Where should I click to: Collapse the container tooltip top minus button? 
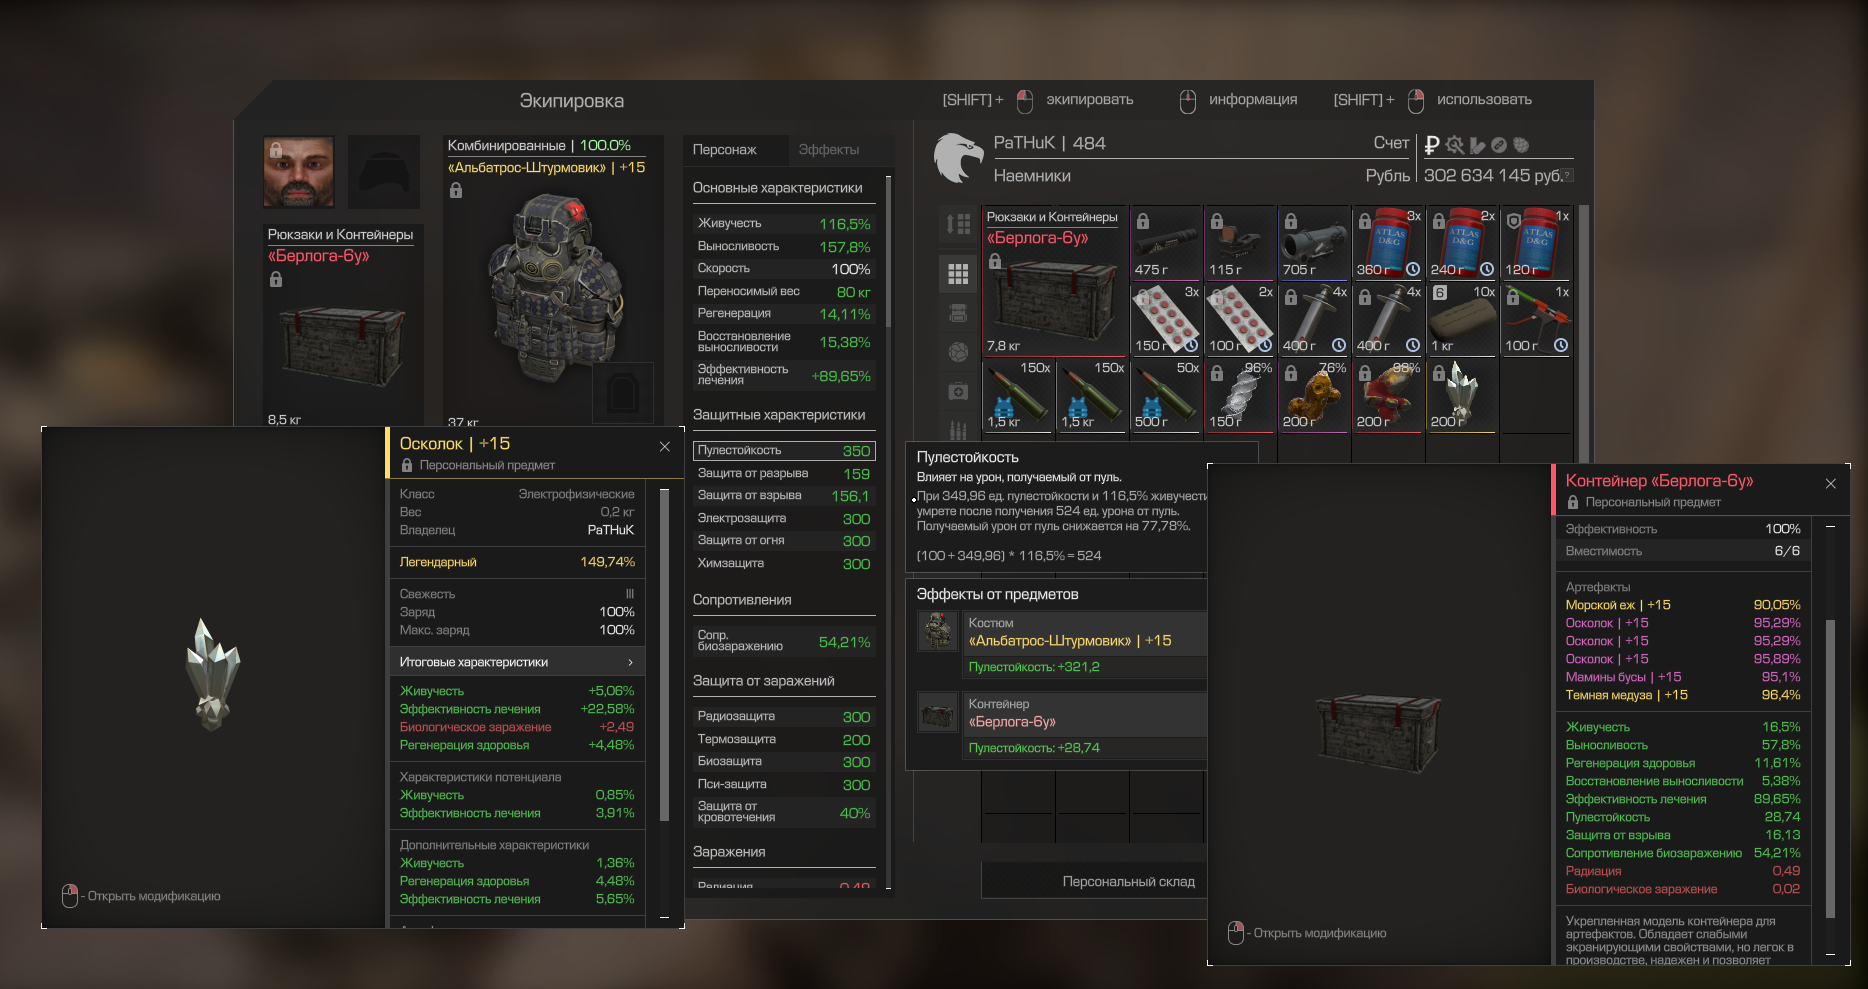tap(1830, 526)
